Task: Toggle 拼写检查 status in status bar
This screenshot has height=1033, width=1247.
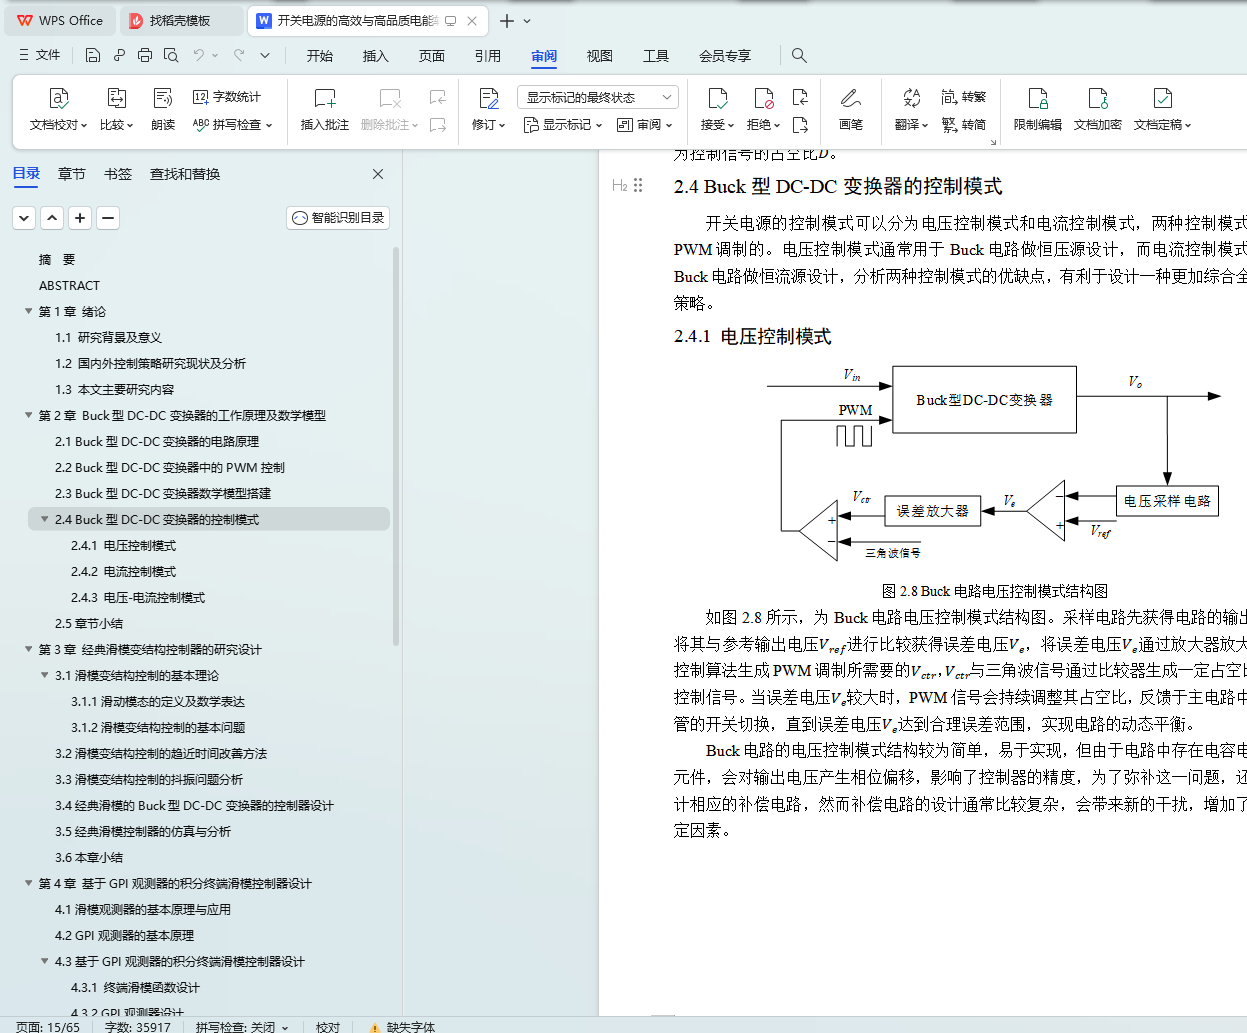Action: point(241,1027)
